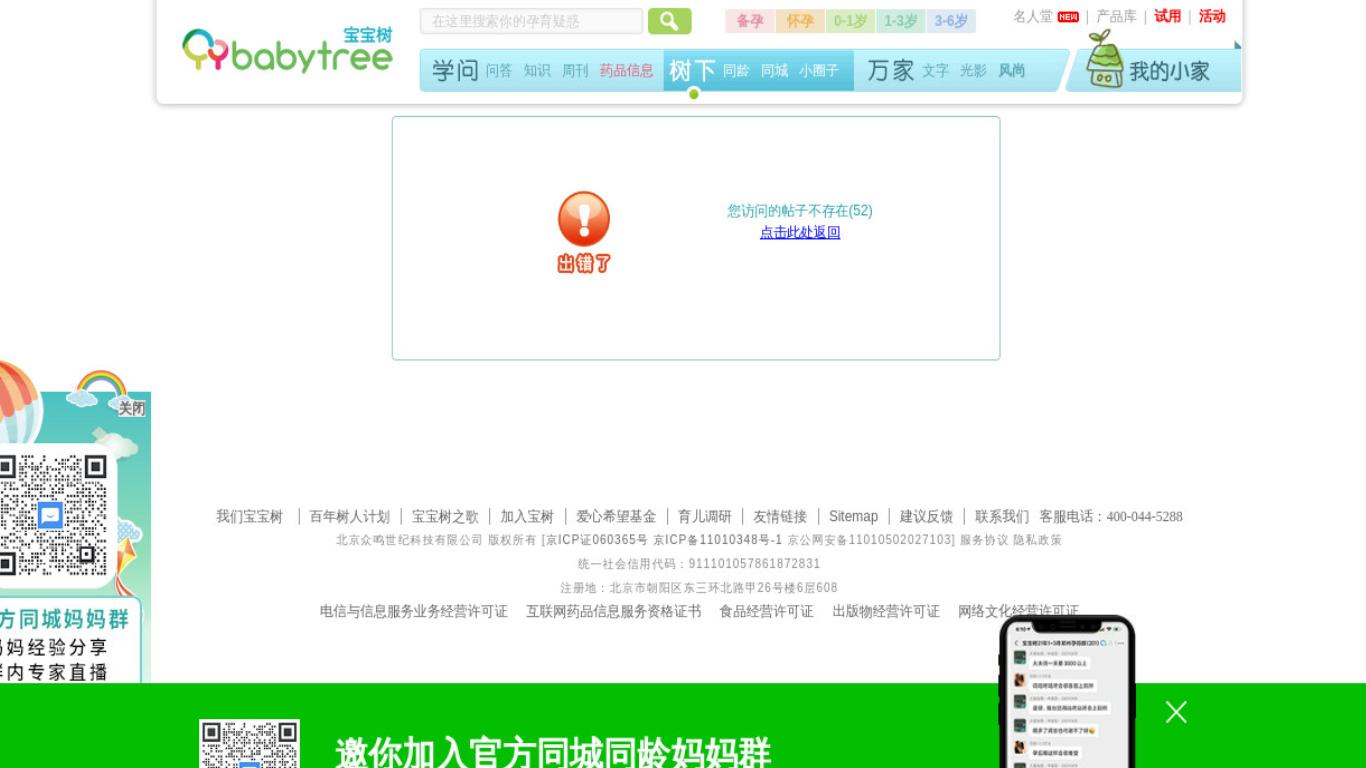Screen dimensions: 1366x768
Task: Click the 统一社会信用代码 line
Action: click(699, 564)
